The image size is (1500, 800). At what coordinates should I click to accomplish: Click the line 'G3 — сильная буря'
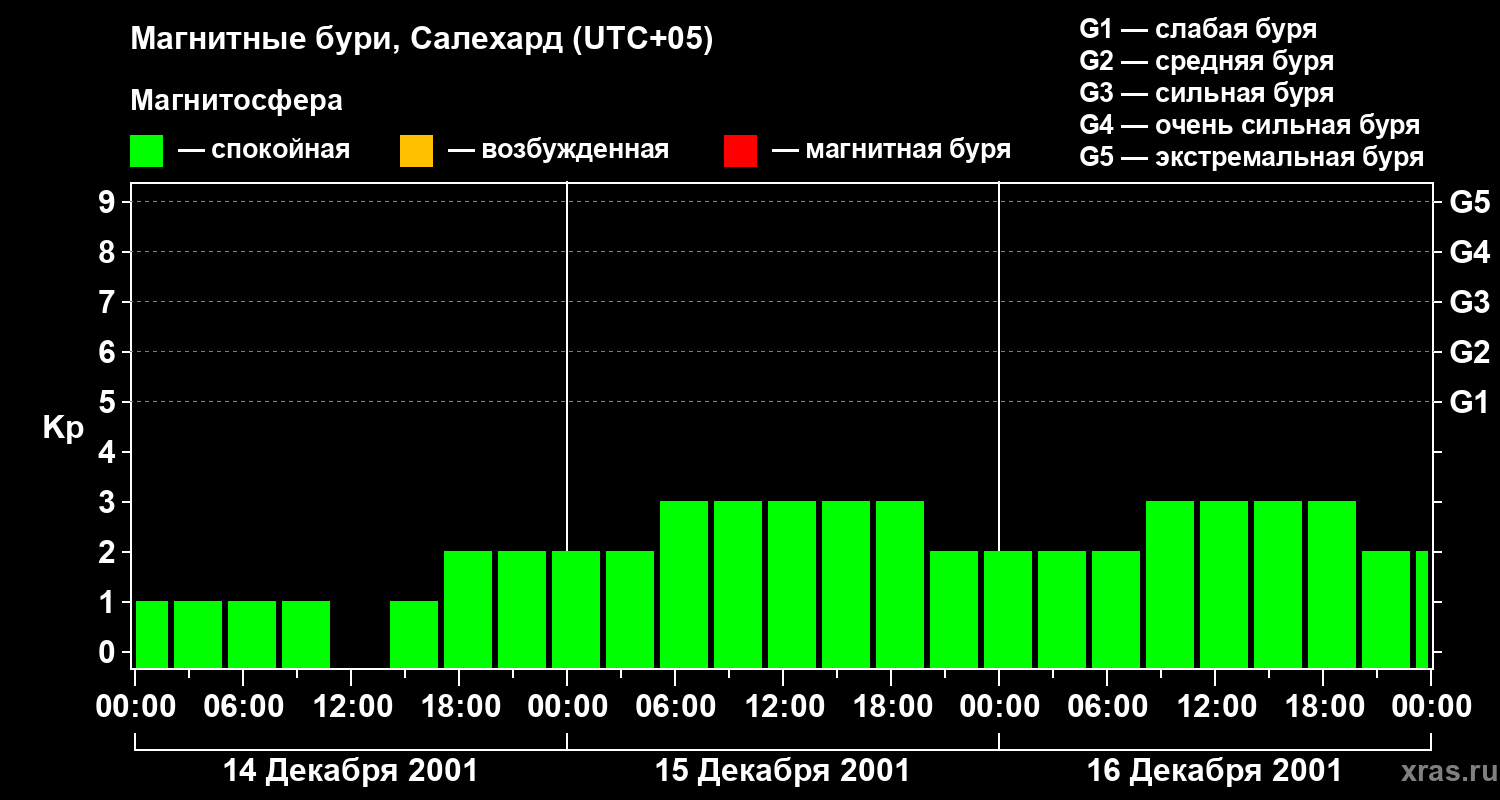[x=1207, y=93]
